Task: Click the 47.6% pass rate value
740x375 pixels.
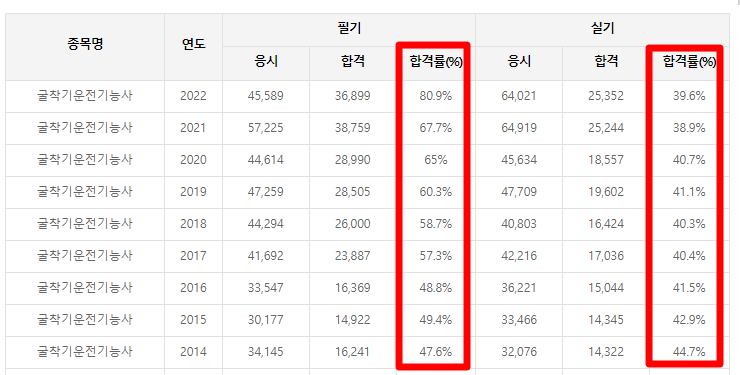Action: (x=436, y=352)
